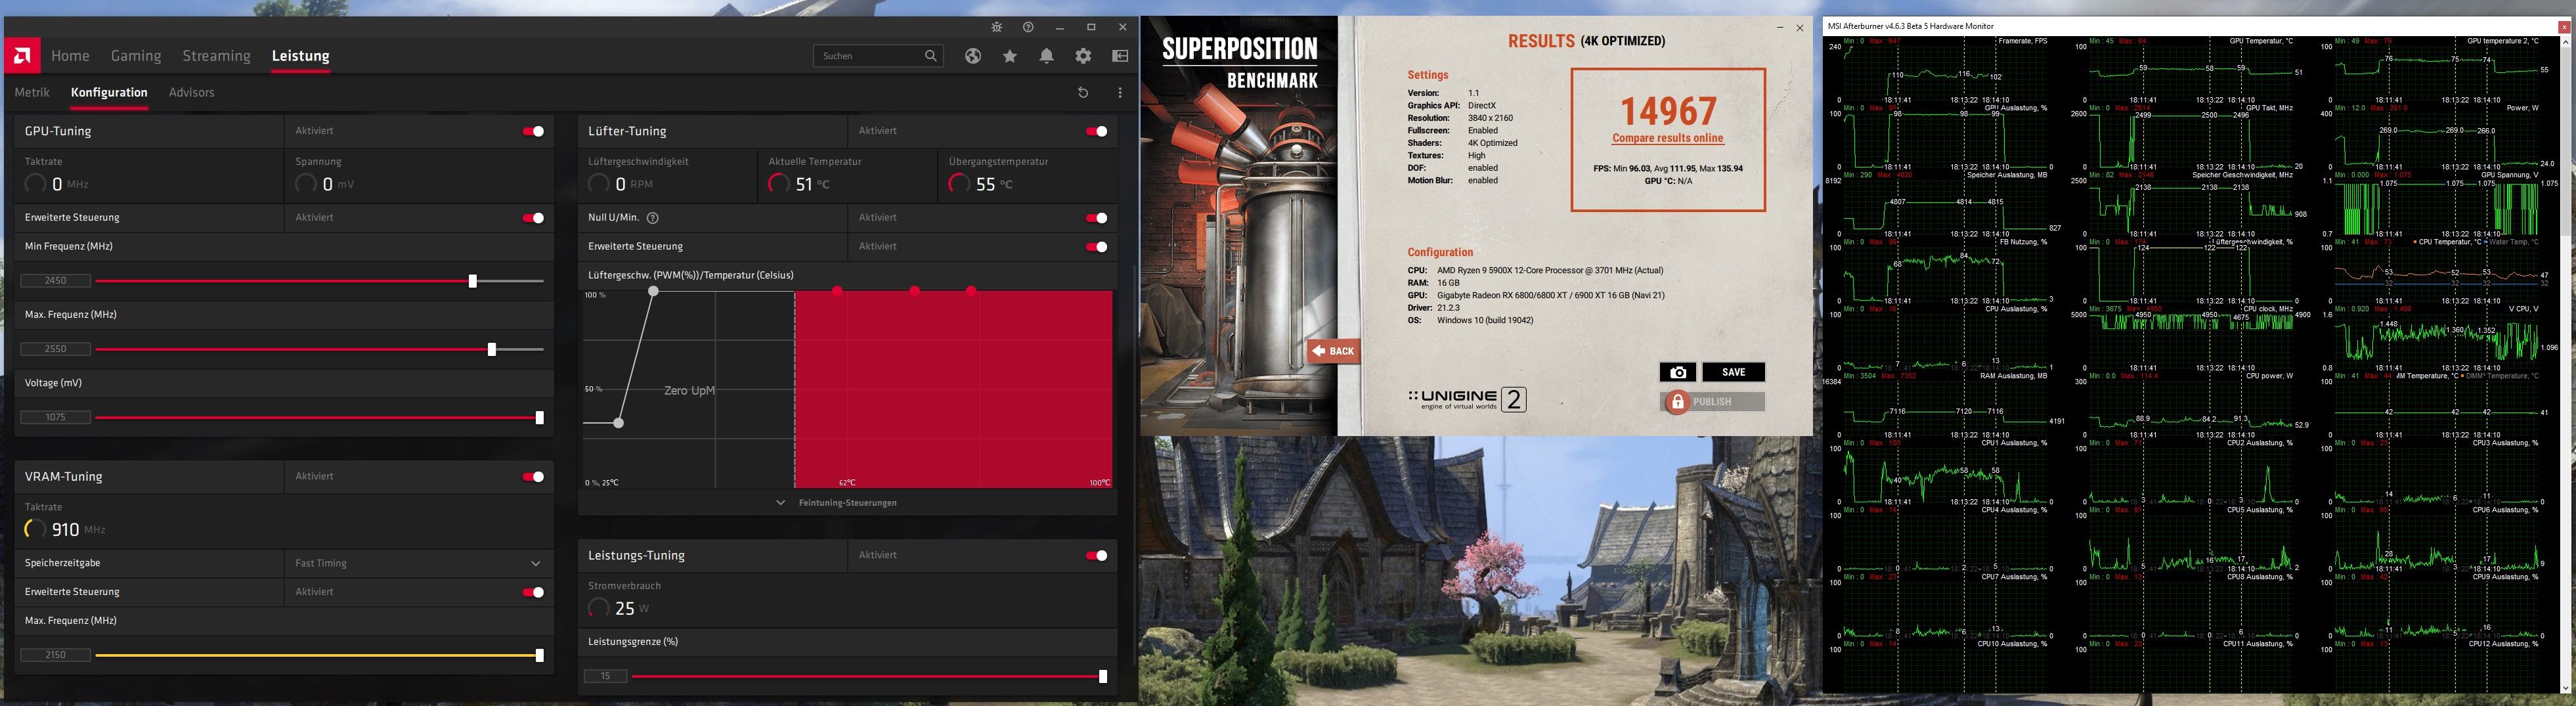
Task: Click the sidebar panel toggle icon
Action: coord(1120,56)
